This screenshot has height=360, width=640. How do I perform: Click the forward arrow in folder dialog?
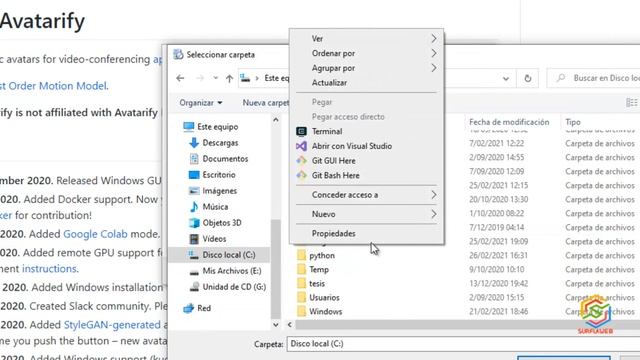tap(200, 78)
